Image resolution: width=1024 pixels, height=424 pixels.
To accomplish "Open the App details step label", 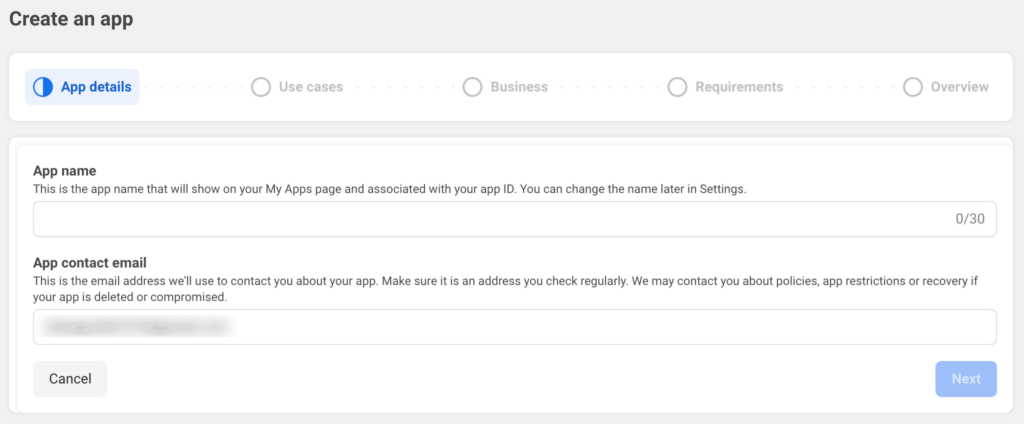I will [x=96, y=87].
